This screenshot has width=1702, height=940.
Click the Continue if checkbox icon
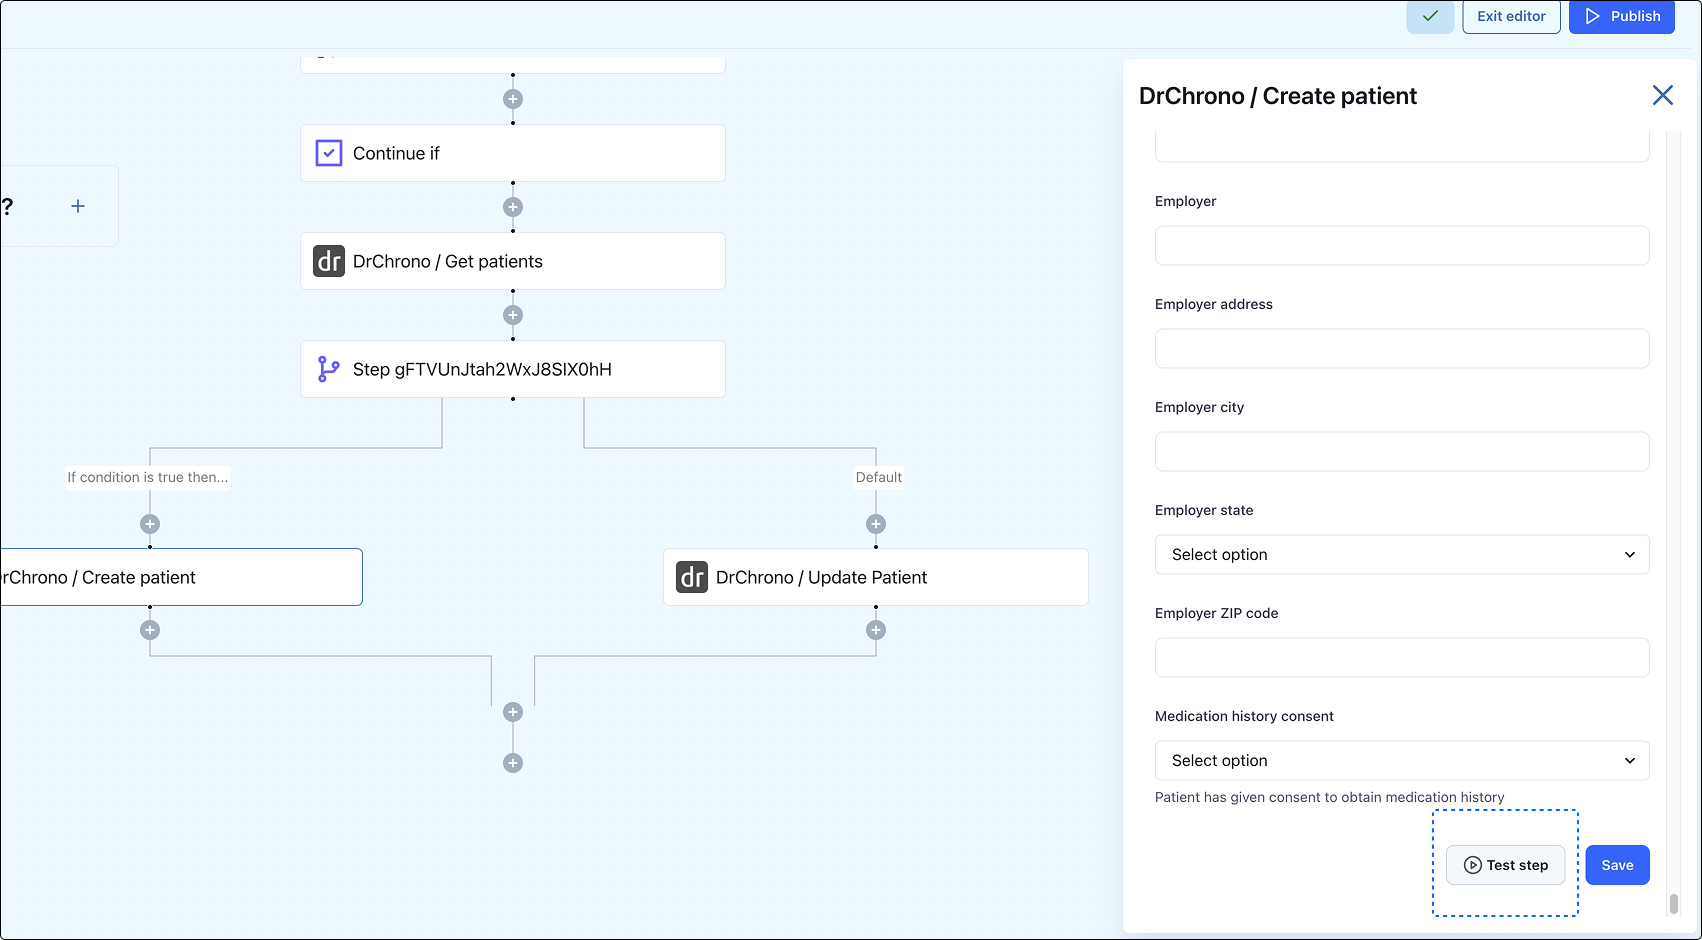coord(329,153)
